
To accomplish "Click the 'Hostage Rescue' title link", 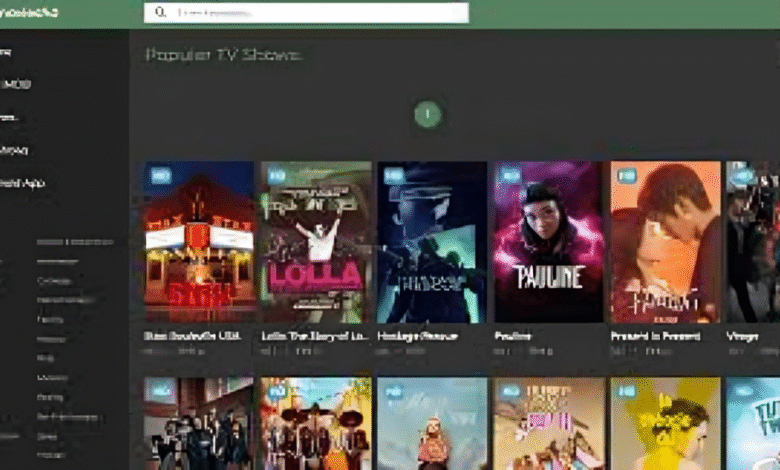I will point(417,336).
